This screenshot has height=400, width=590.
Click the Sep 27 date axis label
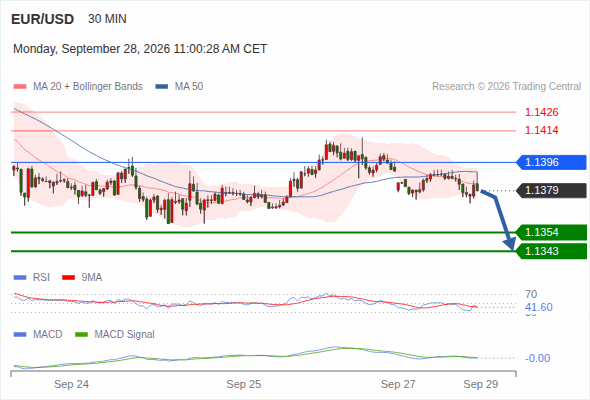point(398,384)
